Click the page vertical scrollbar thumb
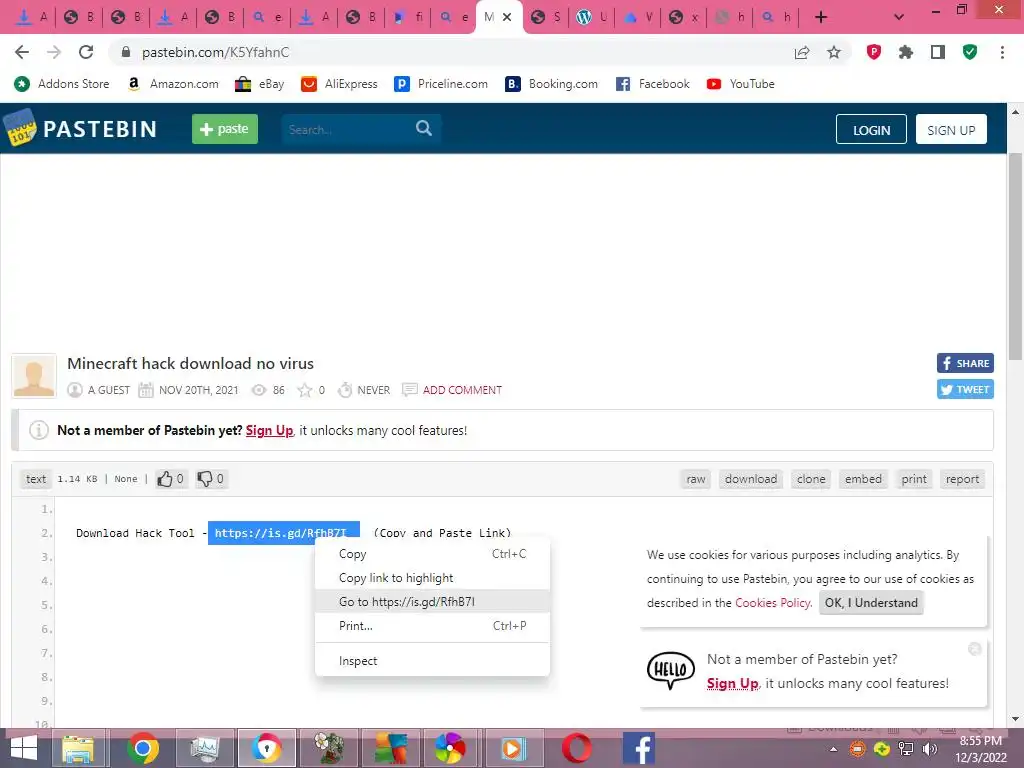This screenshot has width=1024, height=768. [1015, 255]
